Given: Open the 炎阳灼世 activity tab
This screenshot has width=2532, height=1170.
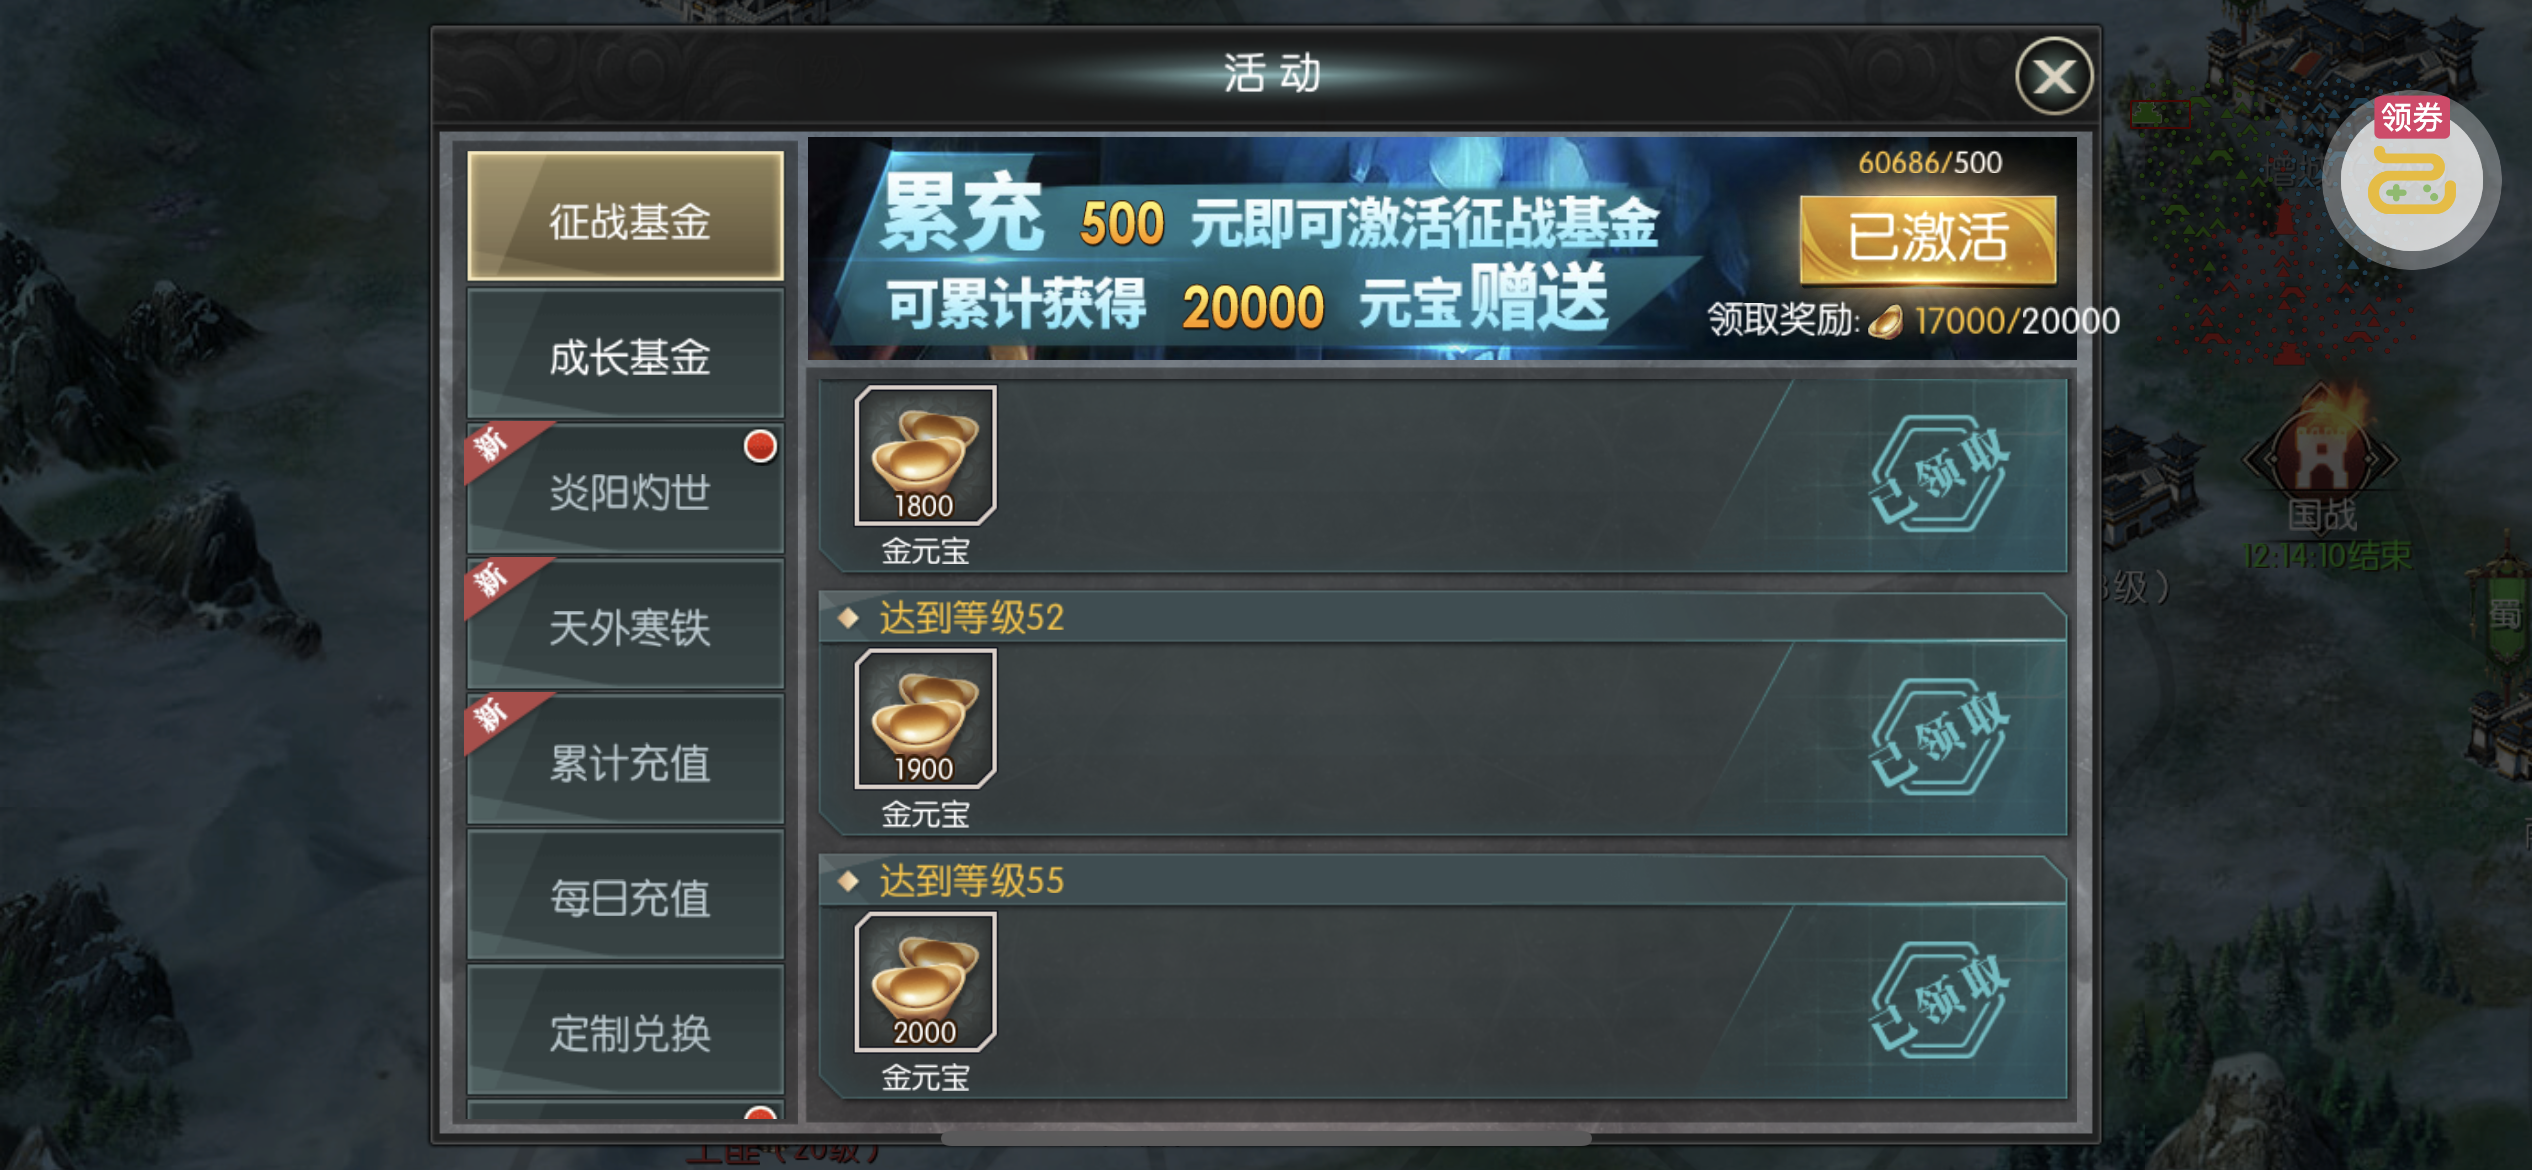Looking at the screenshot, I should click(626, 490).
